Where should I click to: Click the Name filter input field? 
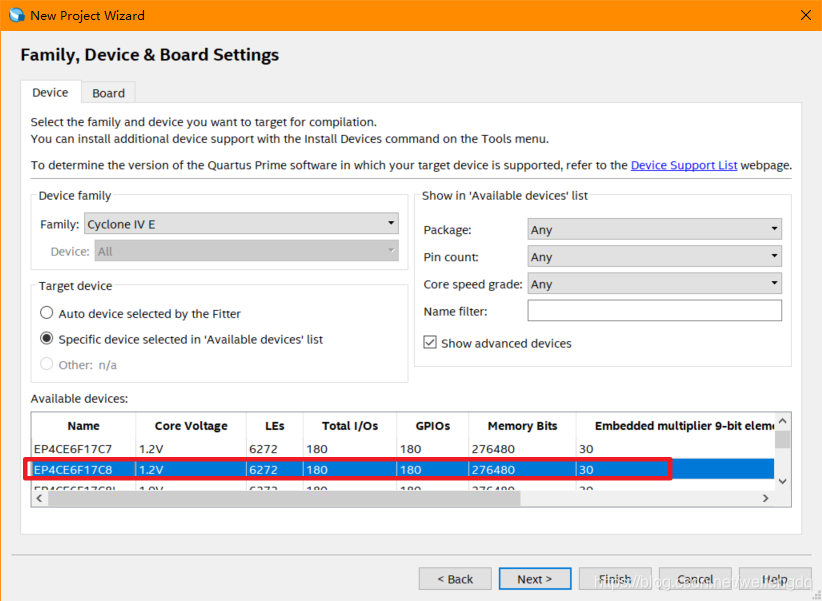tap(654, 310)
